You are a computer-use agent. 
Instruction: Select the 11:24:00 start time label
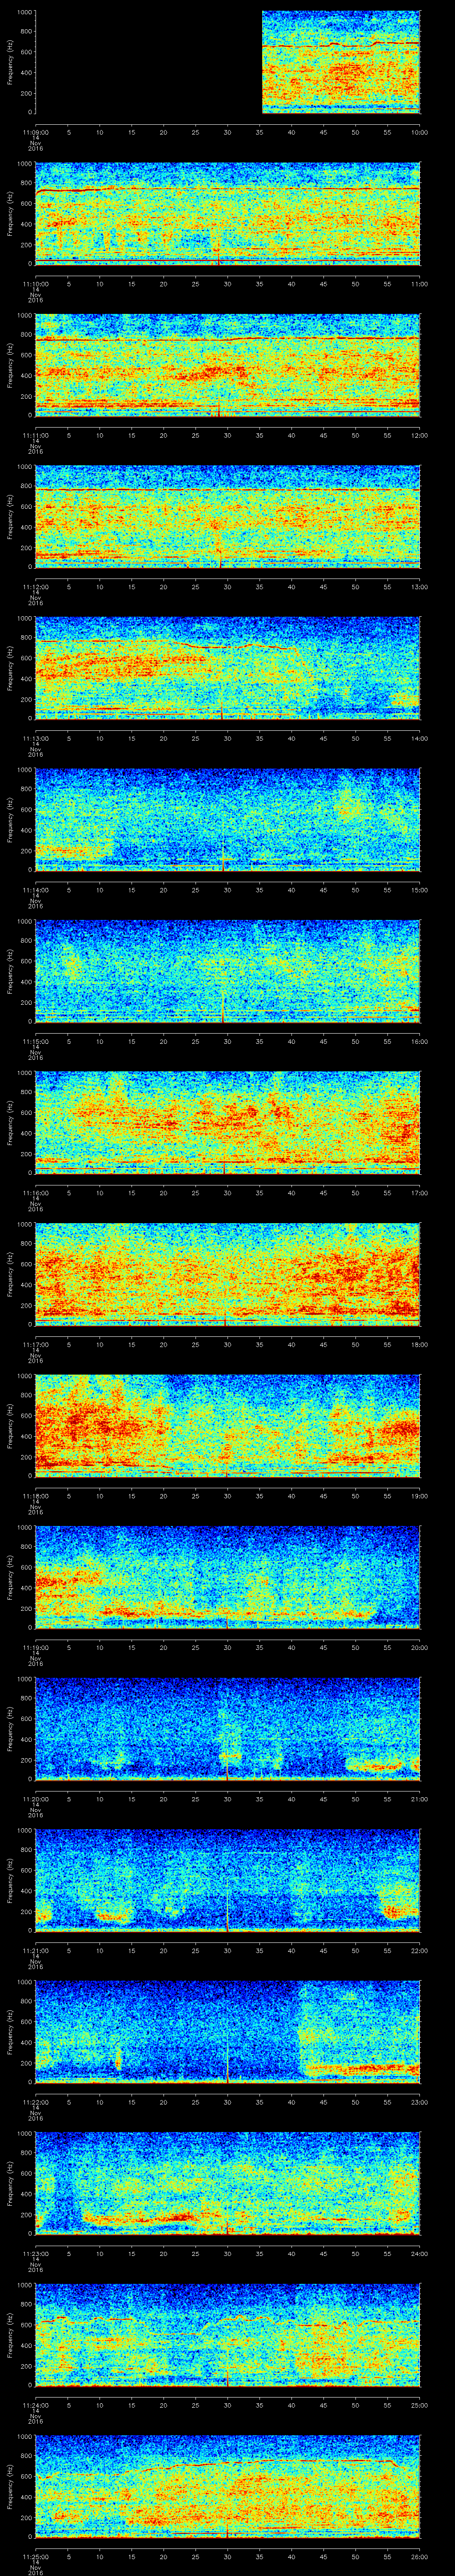click(35, 2405)
